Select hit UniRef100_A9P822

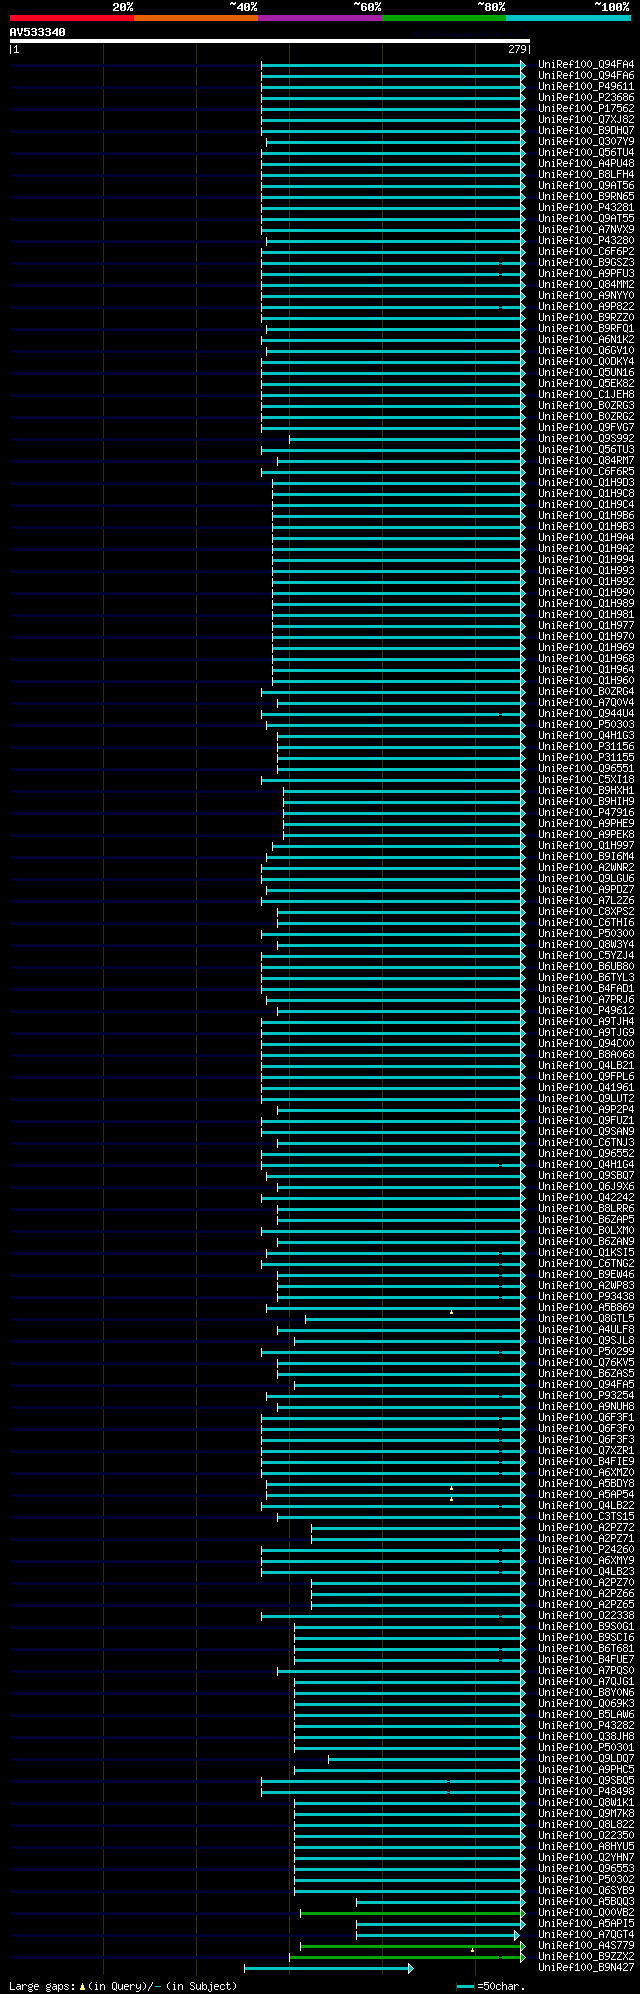click(586, 306)
